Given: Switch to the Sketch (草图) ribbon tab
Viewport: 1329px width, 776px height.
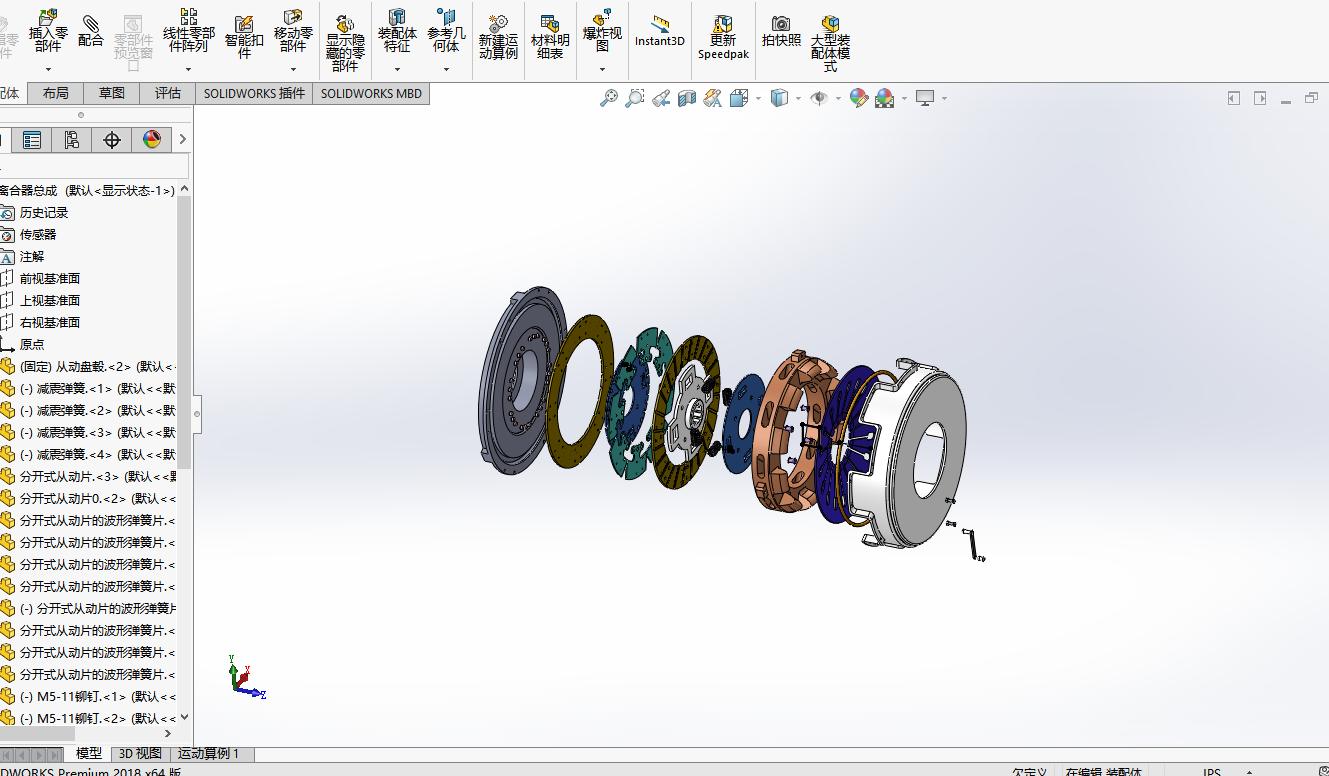Looking at the screenshot, I should 112,93.
